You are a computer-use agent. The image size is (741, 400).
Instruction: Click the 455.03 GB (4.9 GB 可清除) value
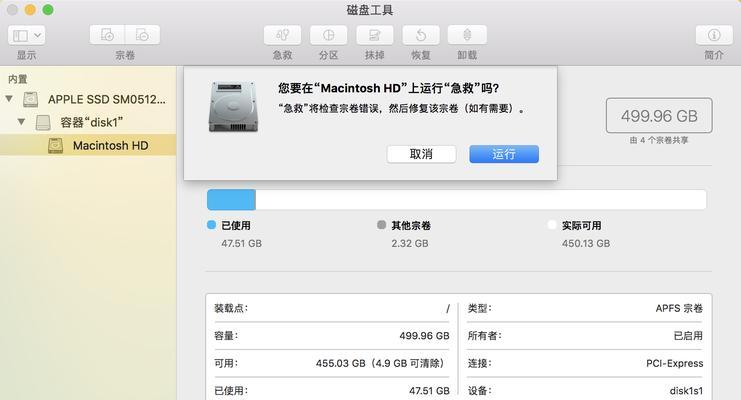[382, 363]
